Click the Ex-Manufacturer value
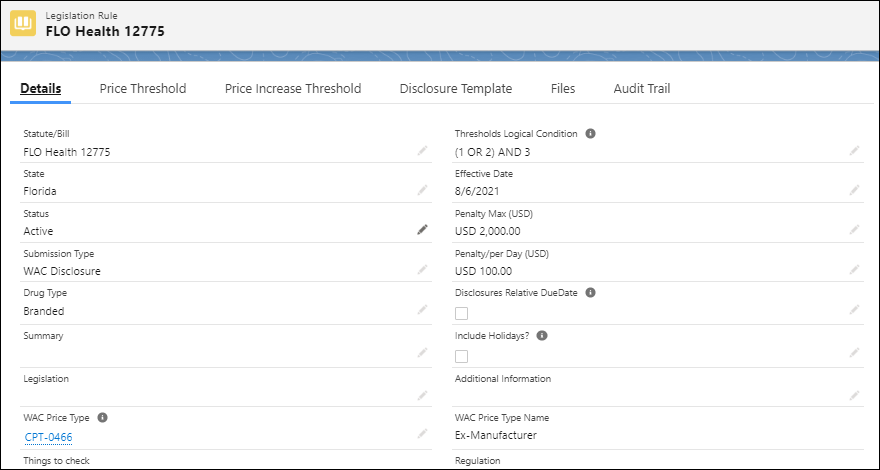The width and height of the screenshot is (880, 470). [496, 435]
